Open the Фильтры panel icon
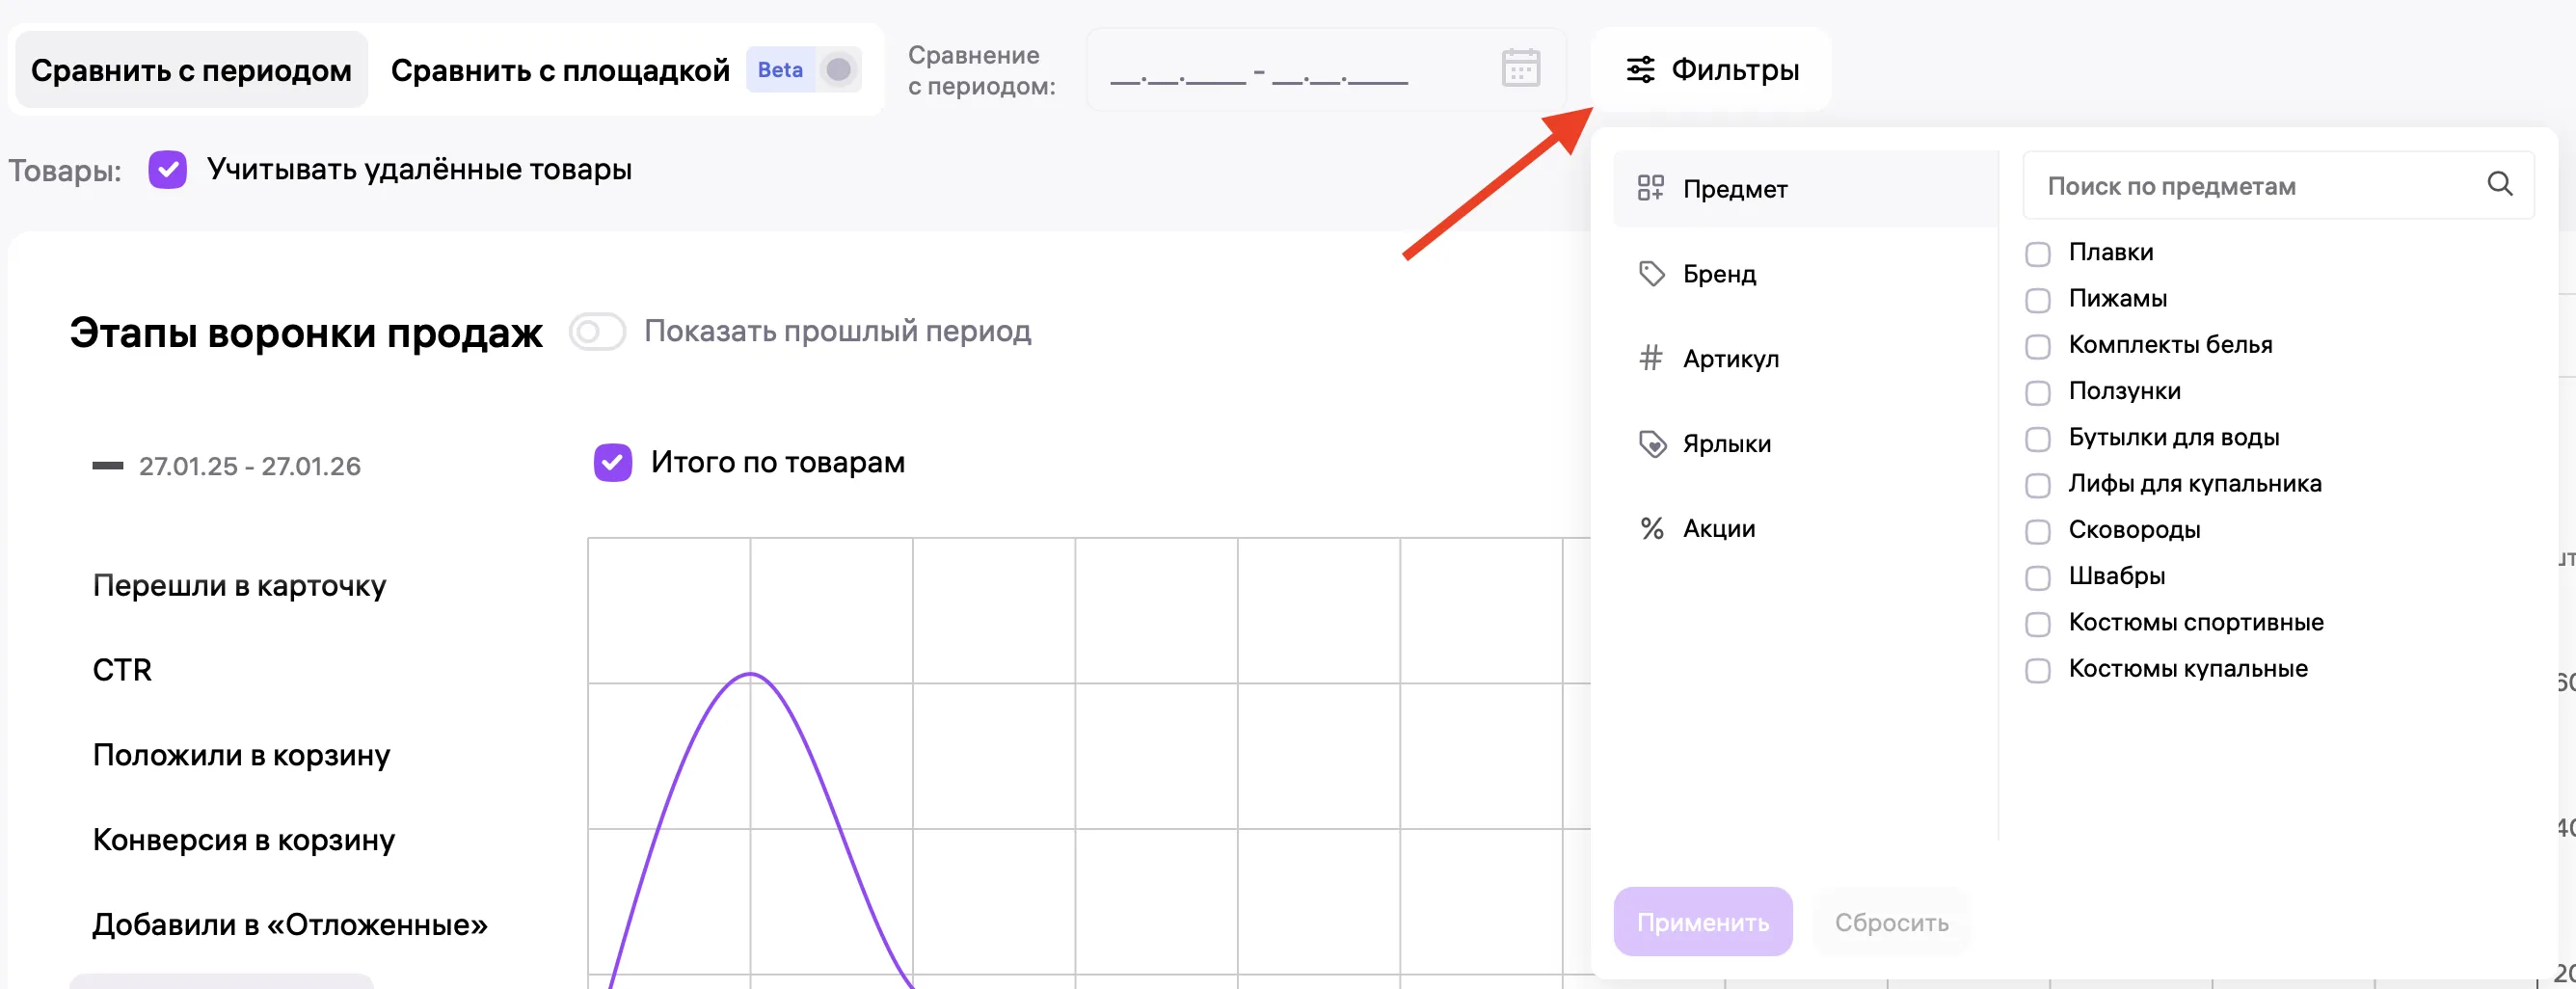The image size is (2576, 989). click(x=1640, y=69)
